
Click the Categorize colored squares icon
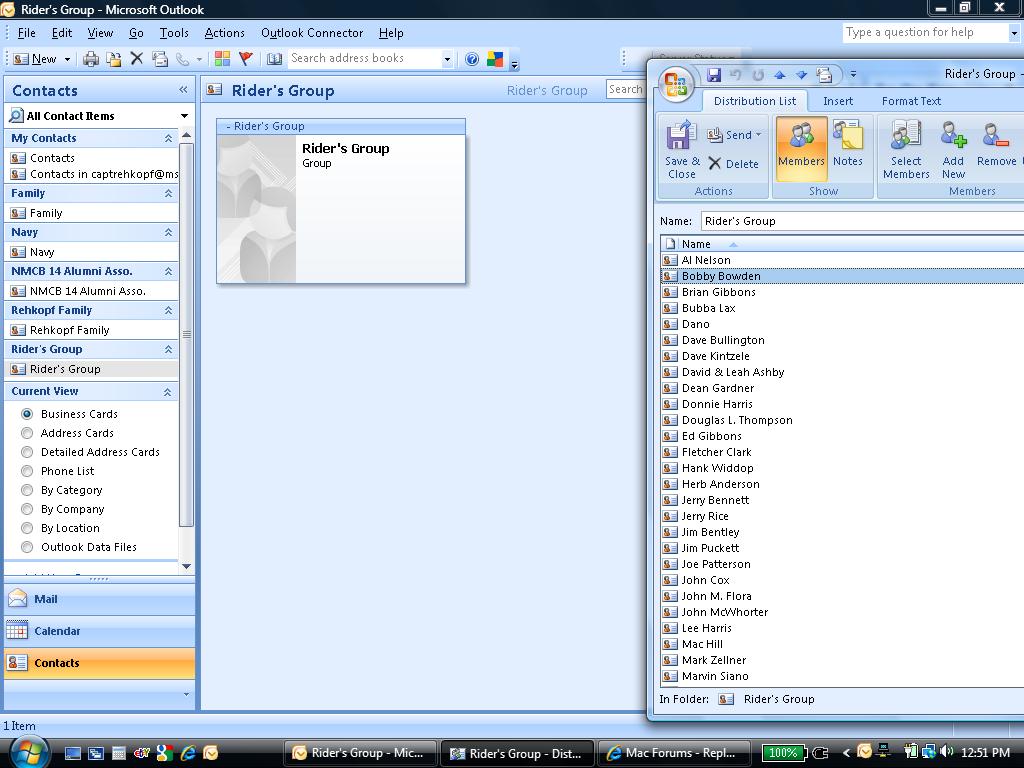tap(222, 59)
